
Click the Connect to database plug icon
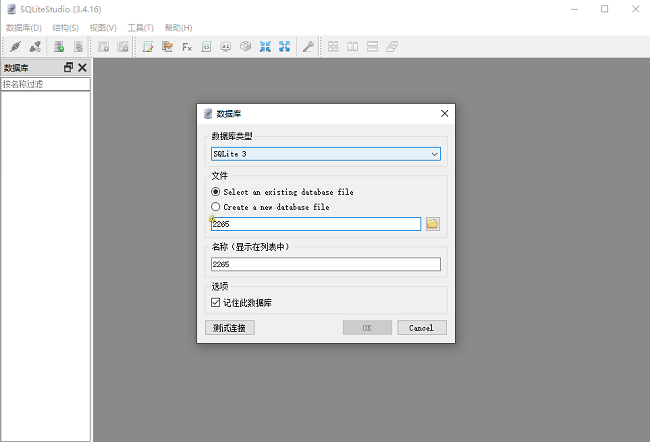pyautogui.click(x=15, y=46)
